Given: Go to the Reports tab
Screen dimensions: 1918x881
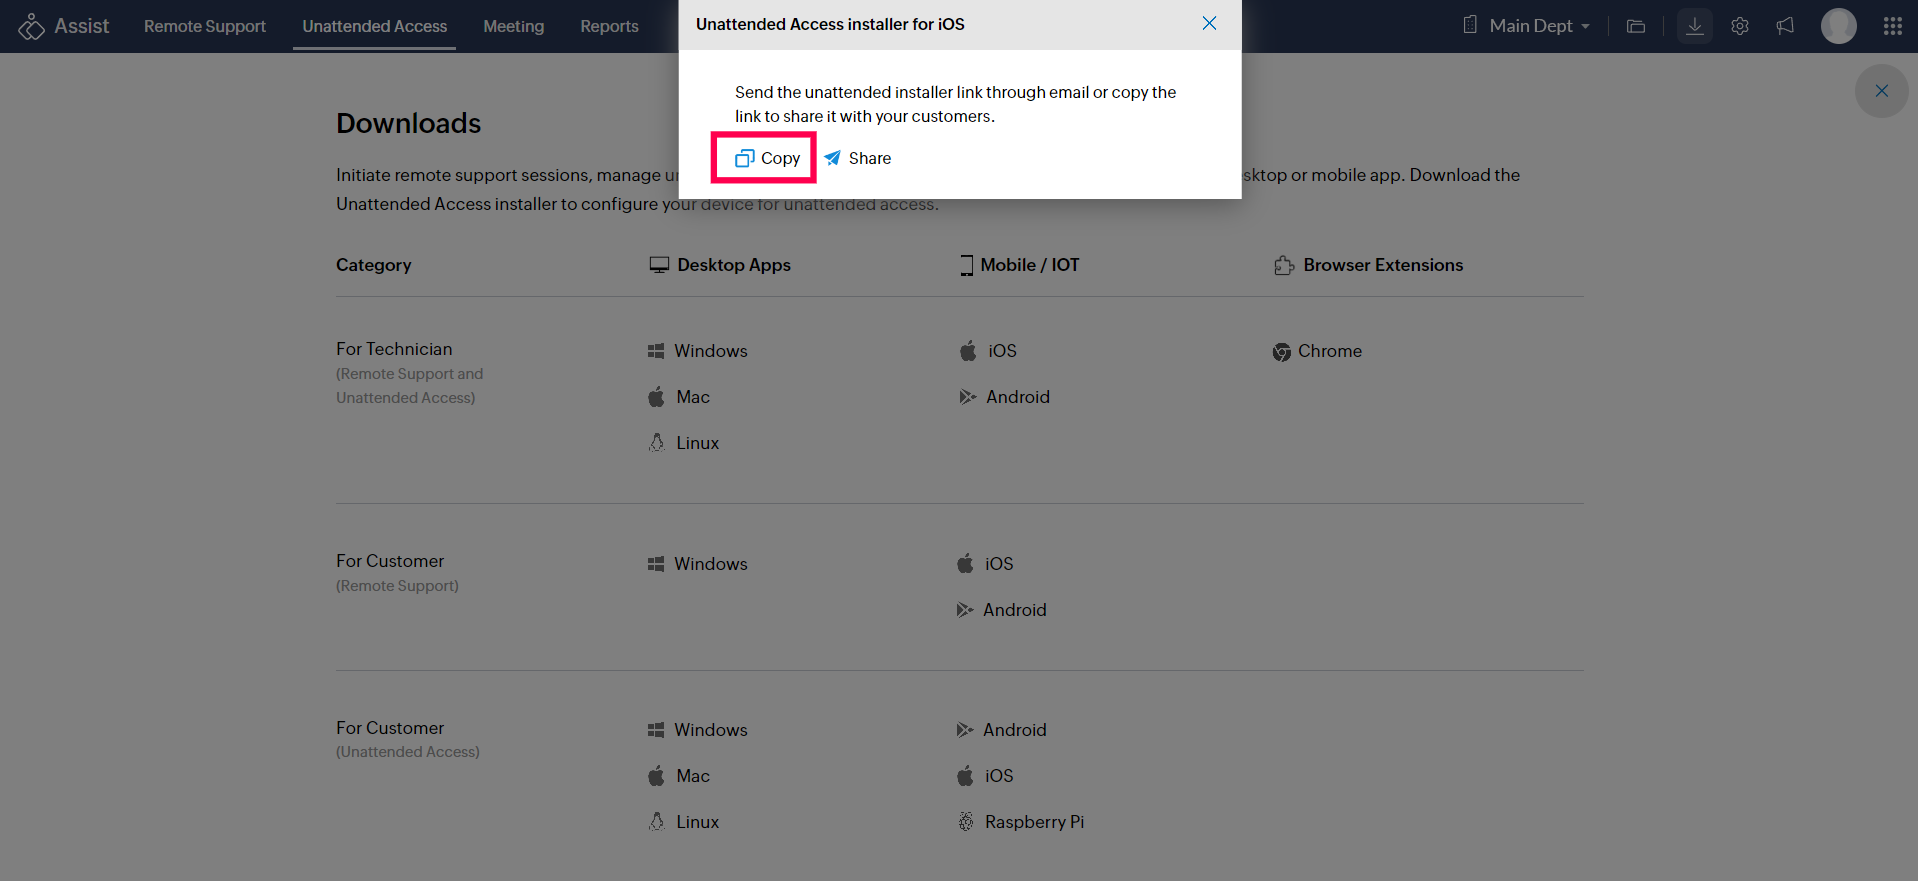Looking at the screenshot, I should [609, 26].
